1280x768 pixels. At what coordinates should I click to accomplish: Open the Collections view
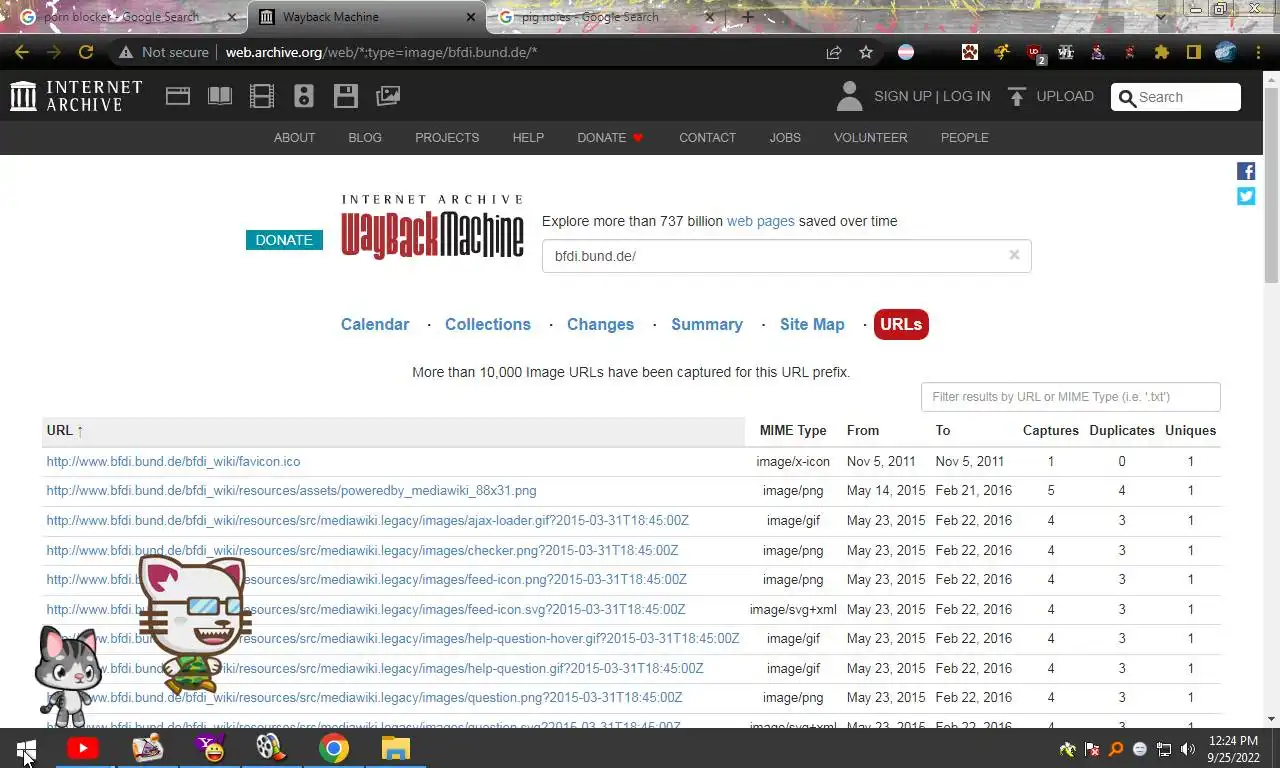pyautogui.click(x=488, y=324)
